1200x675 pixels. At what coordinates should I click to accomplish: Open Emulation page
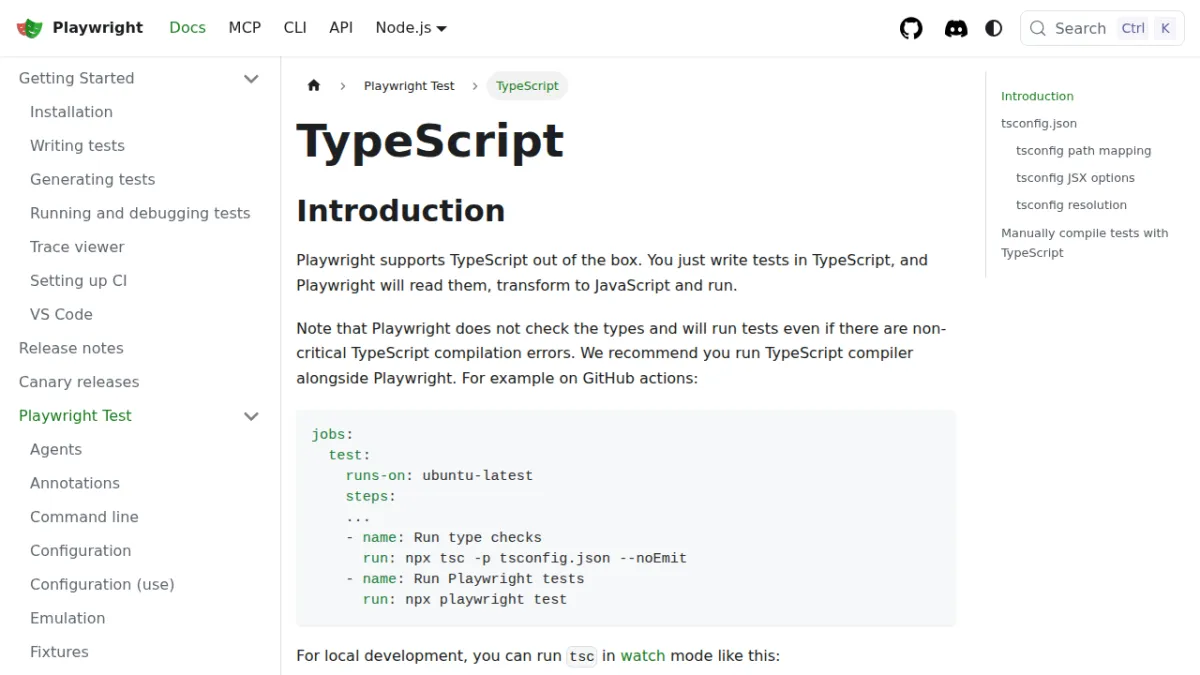[x=67, y=618]
